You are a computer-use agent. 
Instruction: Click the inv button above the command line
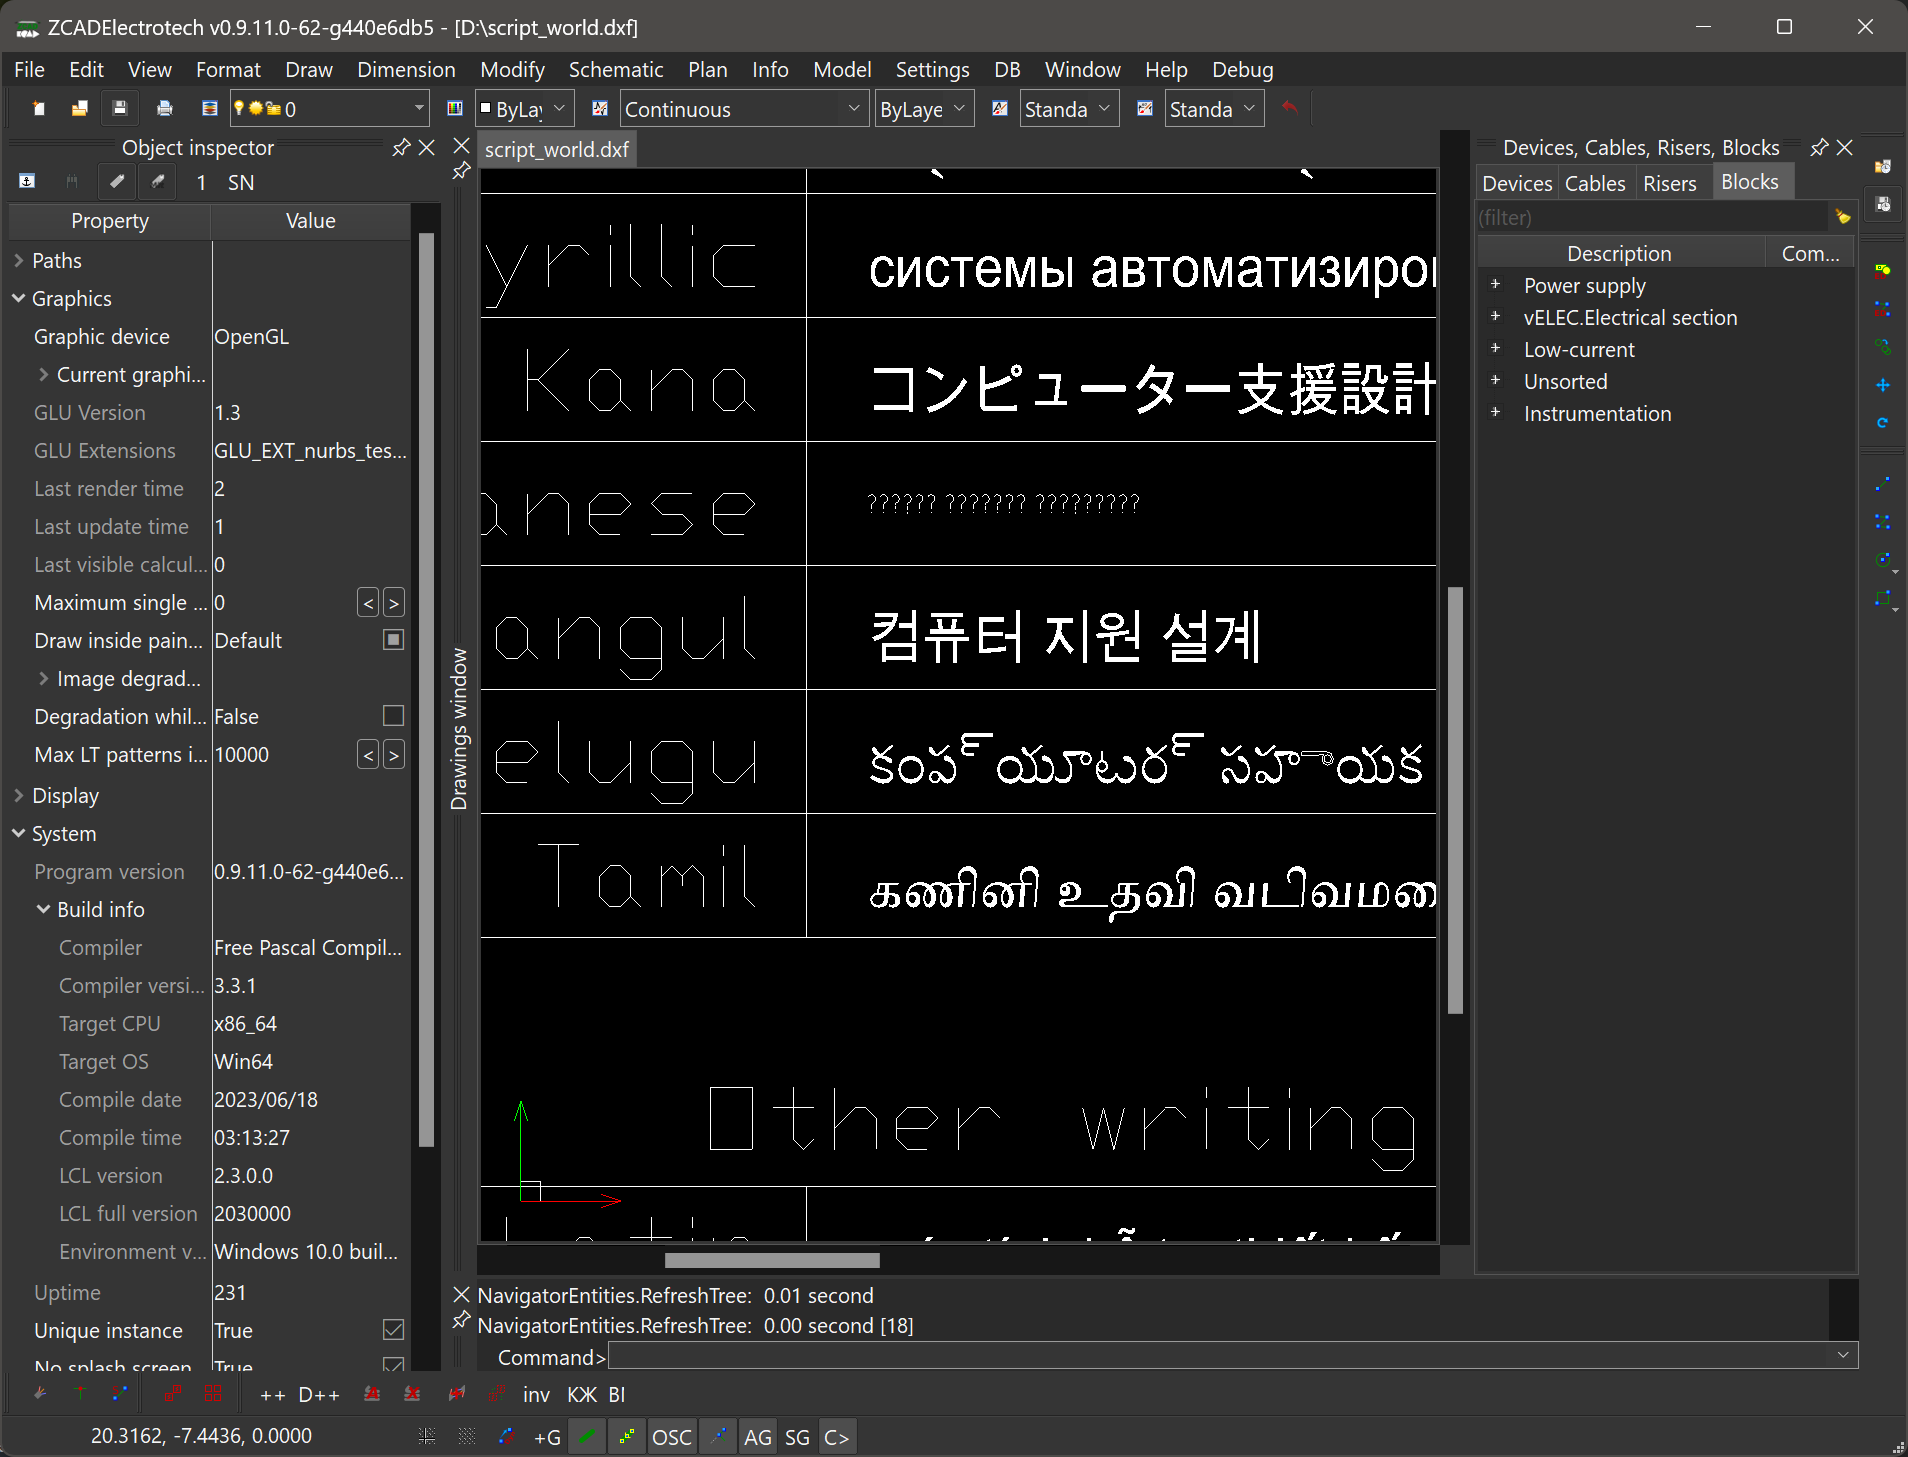tap(536, 1394)
